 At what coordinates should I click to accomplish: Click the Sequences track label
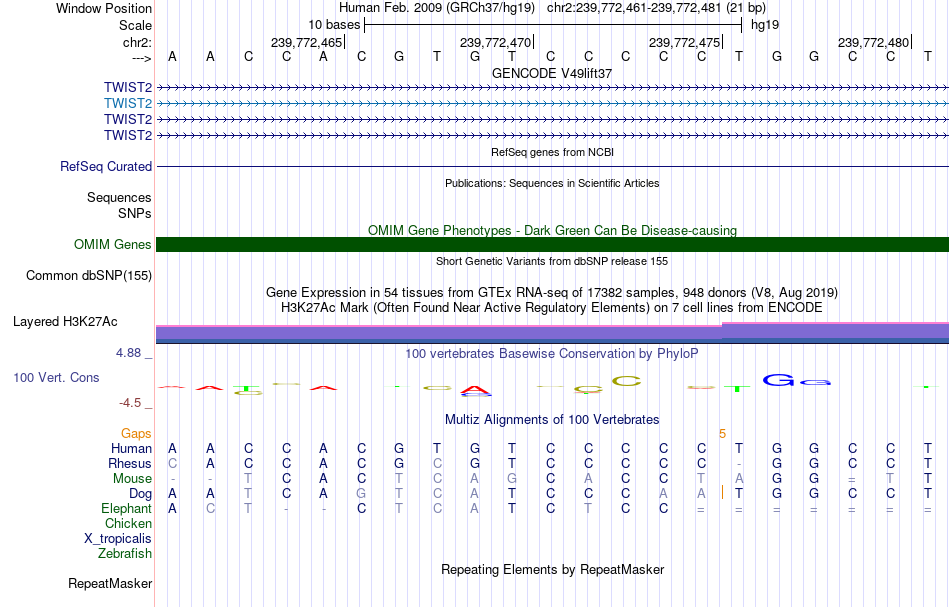pos(119,197)
